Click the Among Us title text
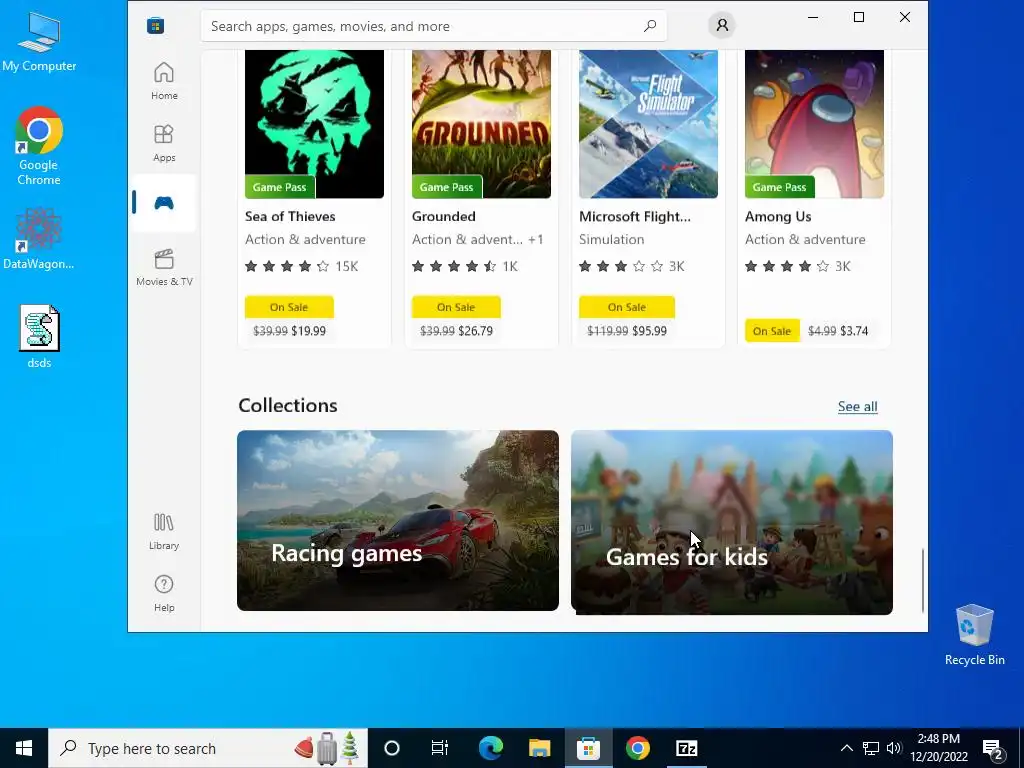The width and height of the screenshot is (1024, 768). (778, 216)
